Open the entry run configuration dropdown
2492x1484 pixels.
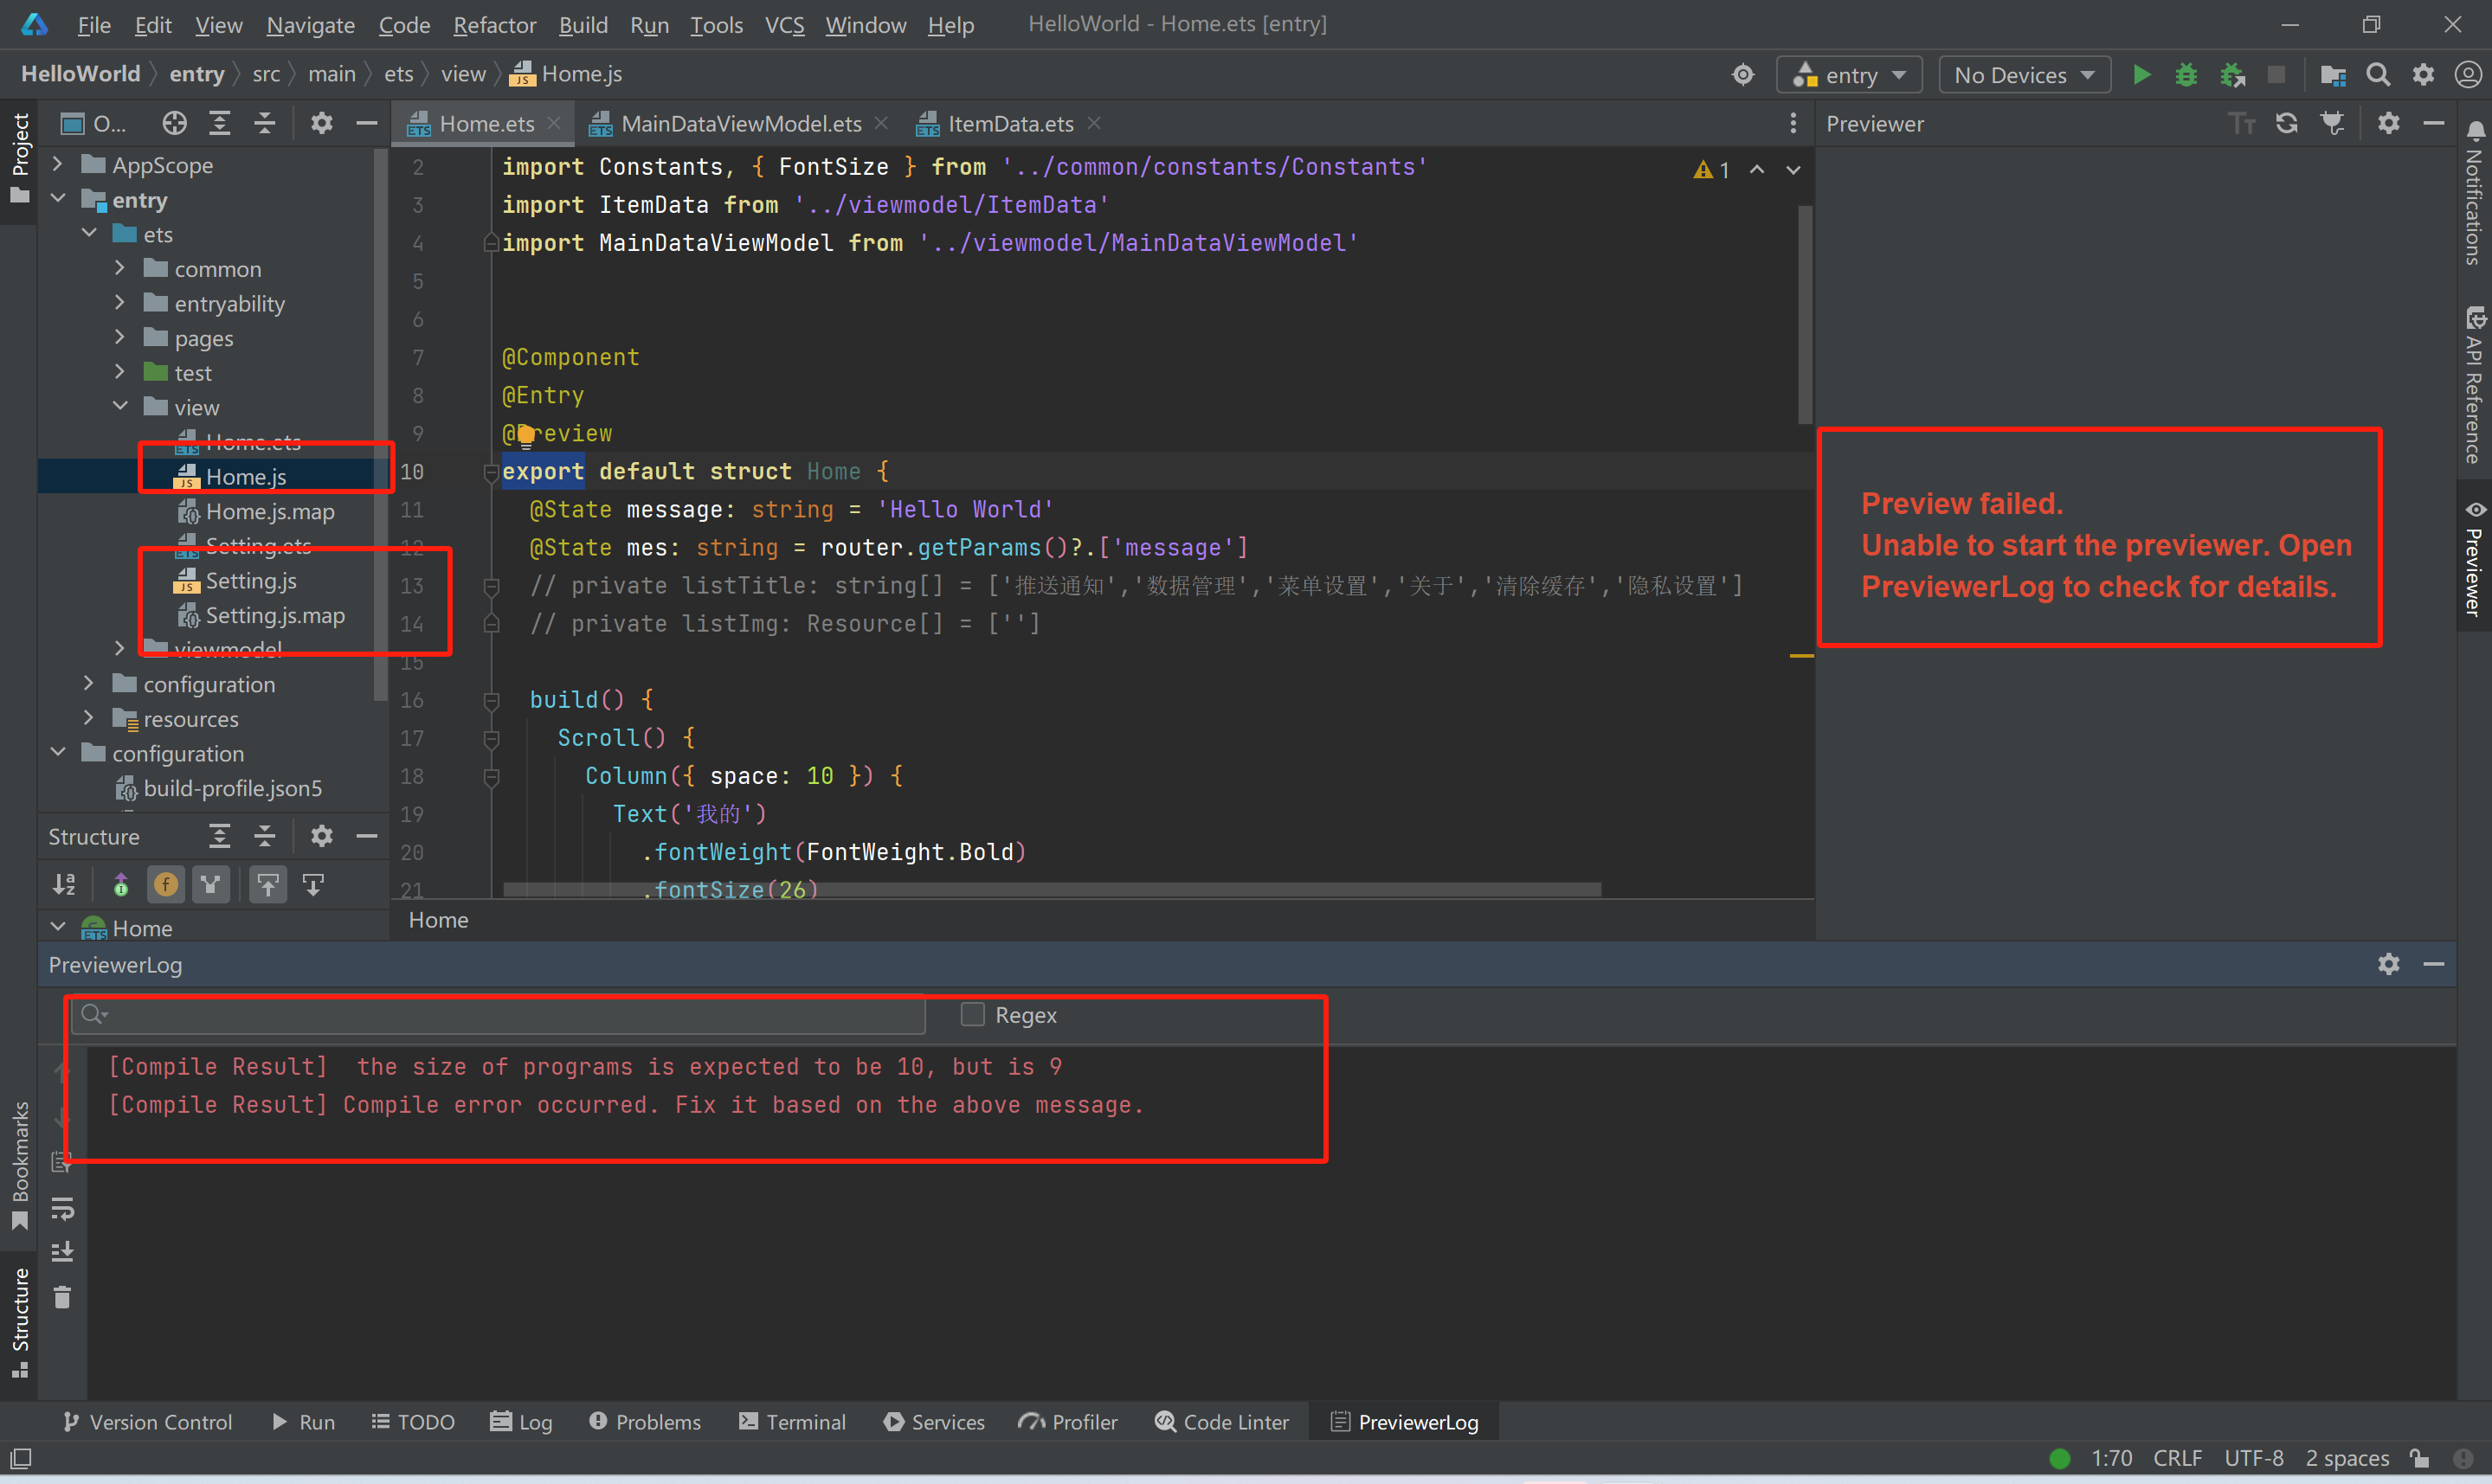pos(1848,74)
